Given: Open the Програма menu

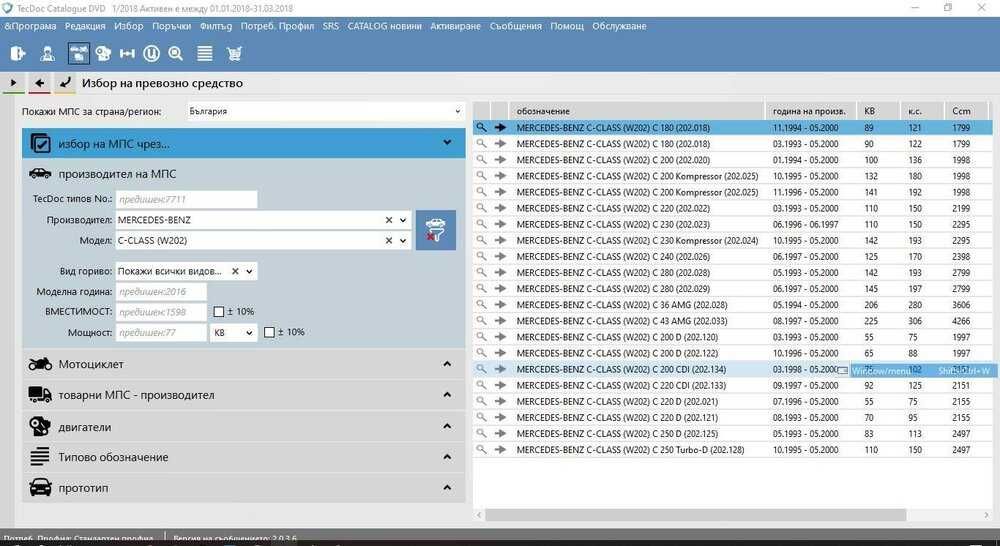Looking at the screenshot, I should coord(30,26).
